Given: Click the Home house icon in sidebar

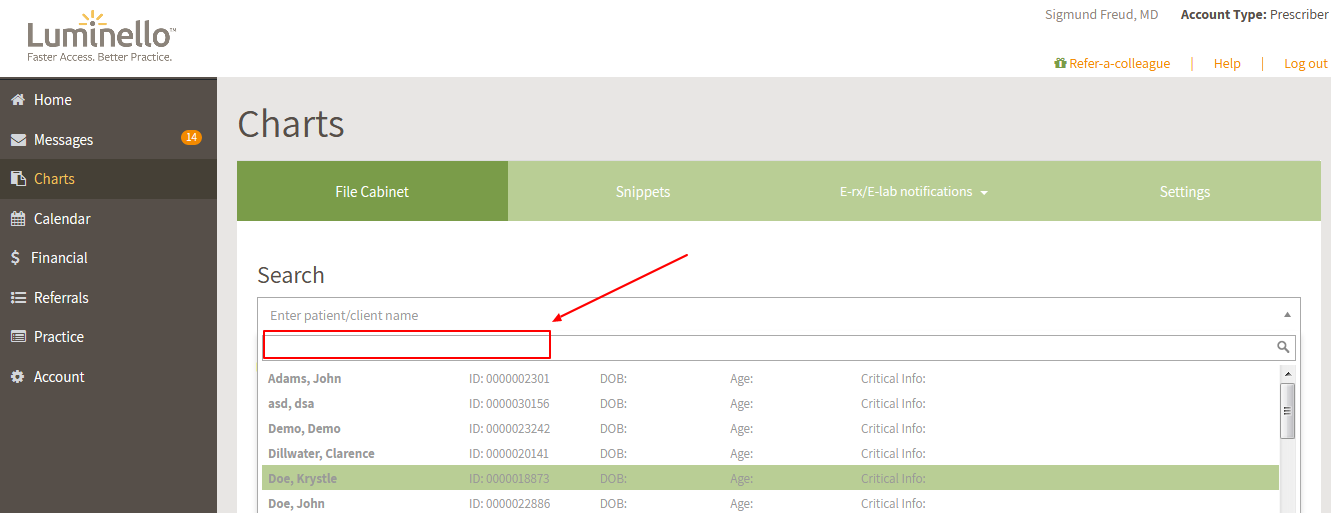Looking at the screenshot, I should pyautogui.click(x=17, y=100).
